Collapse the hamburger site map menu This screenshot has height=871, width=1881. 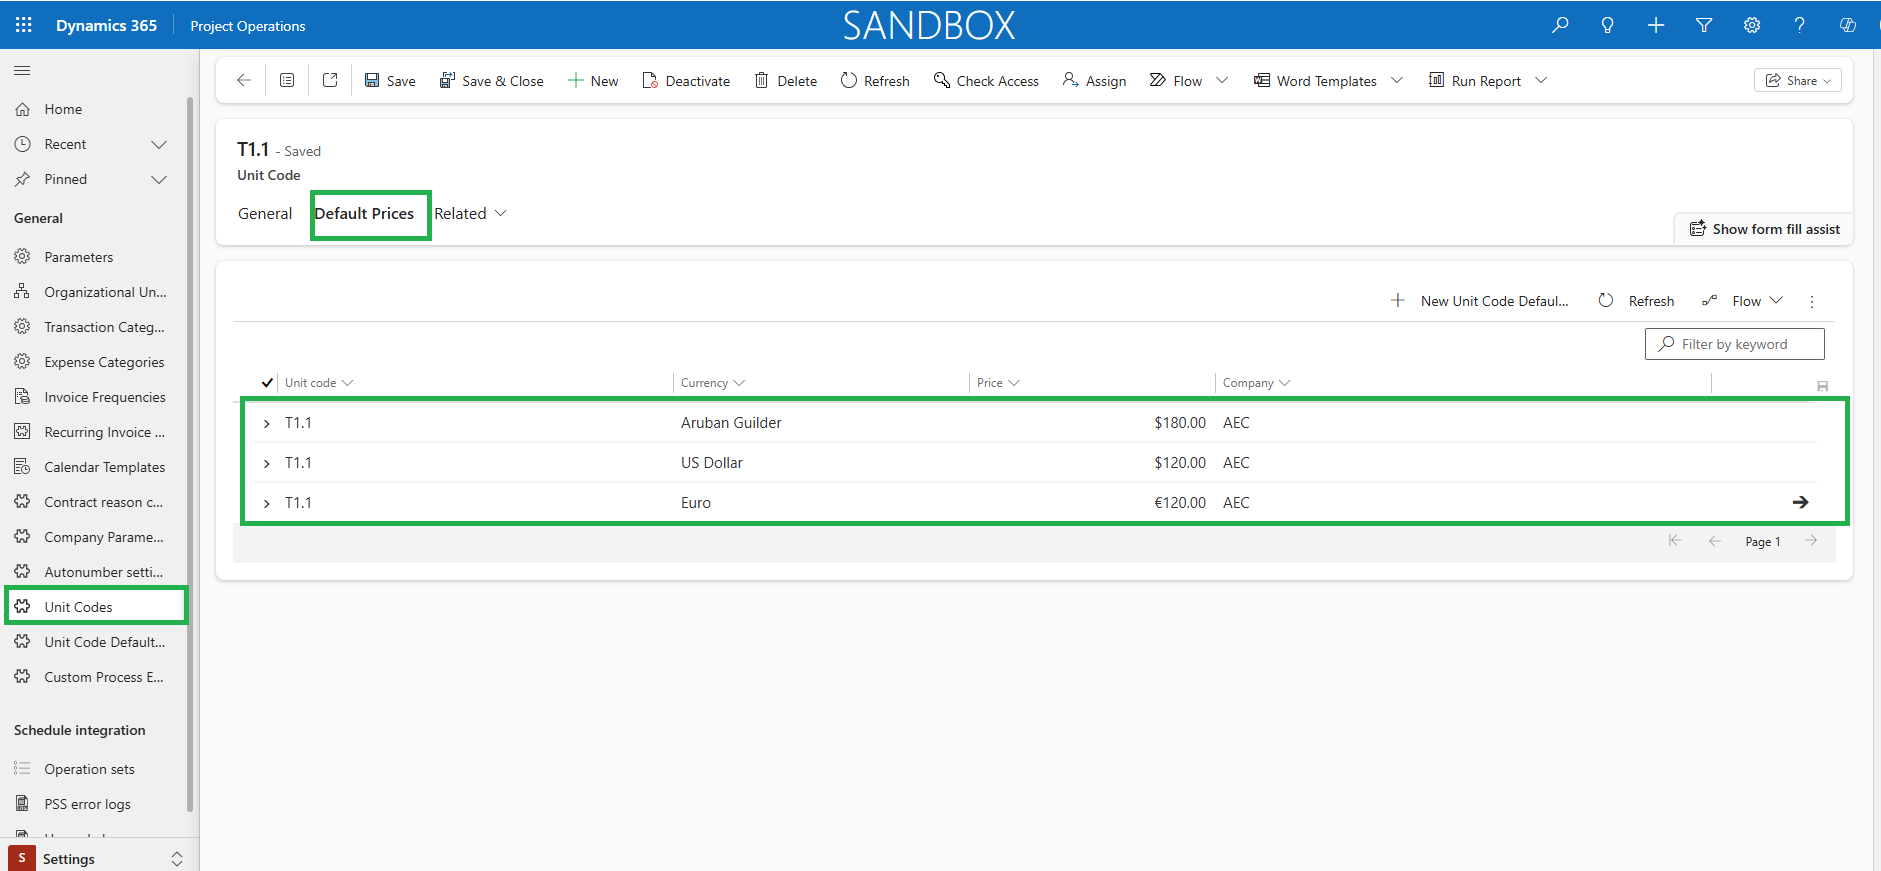pos(22,70)
